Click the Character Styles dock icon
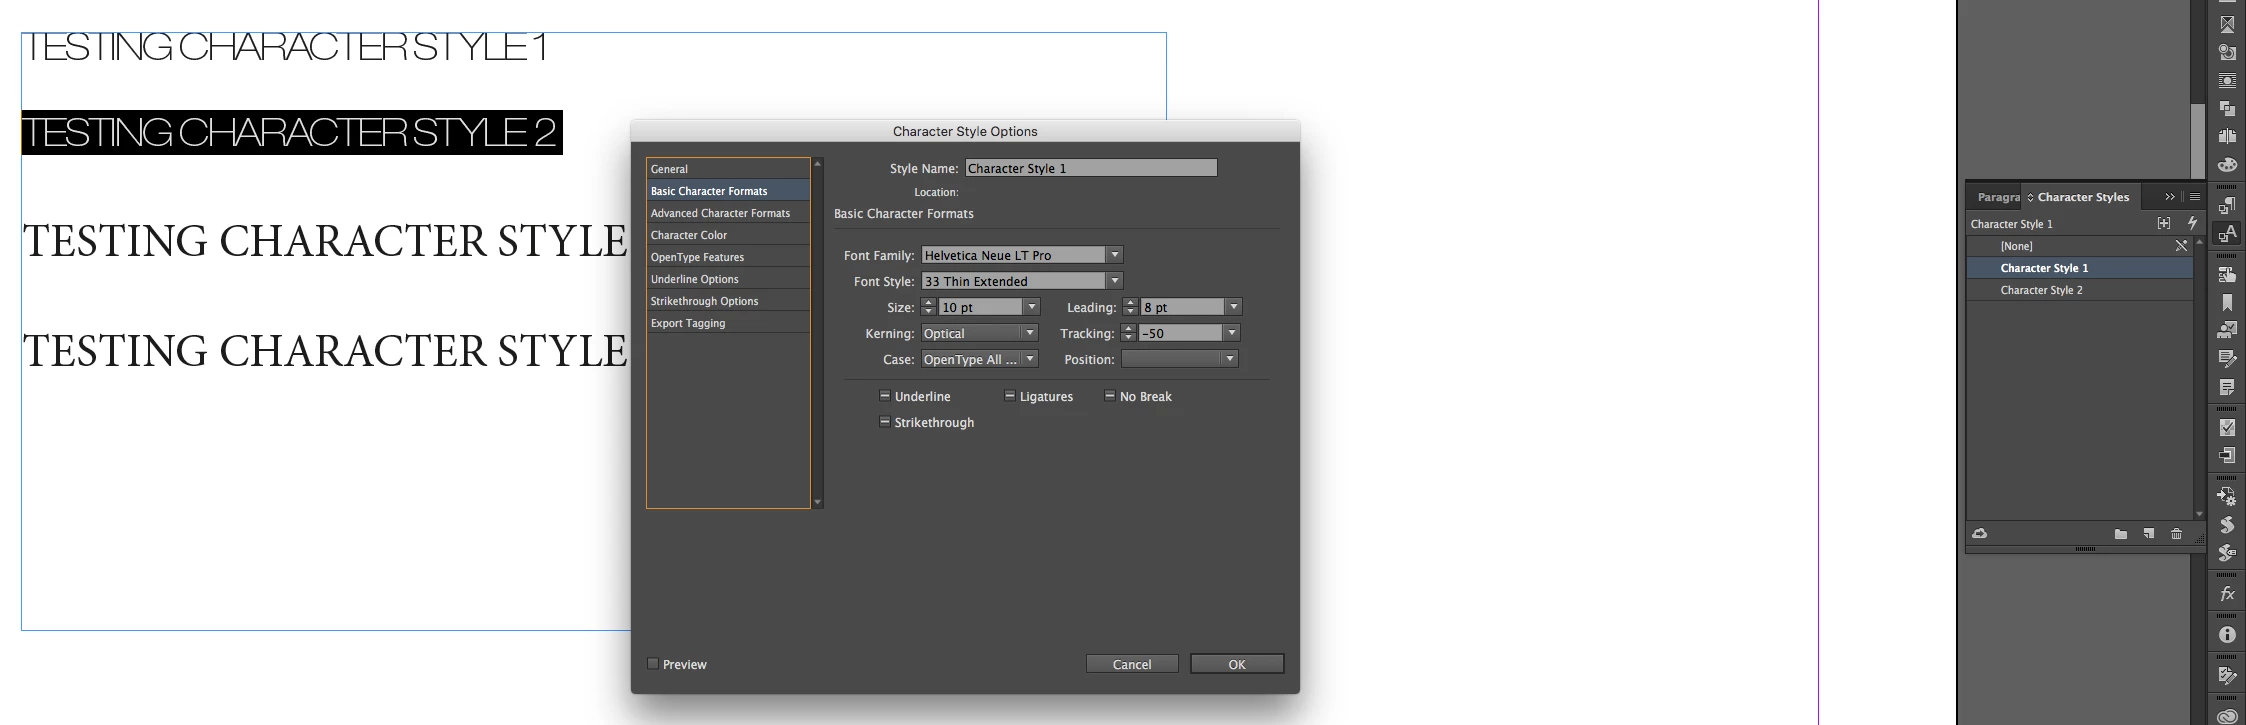2246x725 pixels. click(x=2227, y=234)
